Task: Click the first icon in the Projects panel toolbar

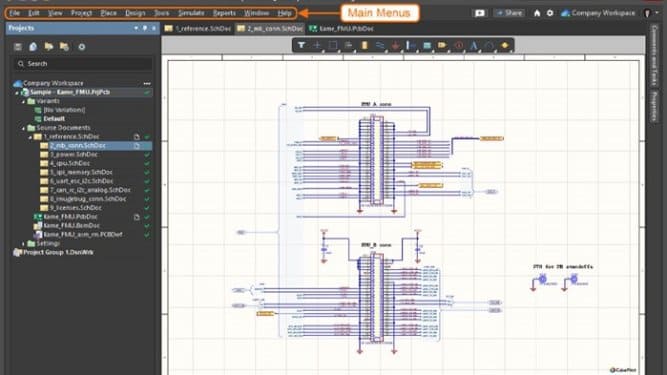Action: (18, 47)
